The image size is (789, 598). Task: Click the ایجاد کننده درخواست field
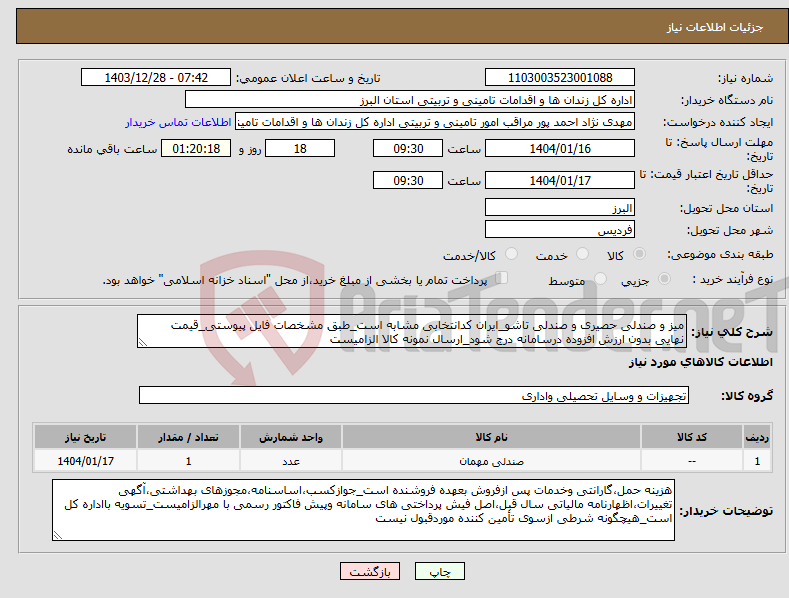[435, 122]
